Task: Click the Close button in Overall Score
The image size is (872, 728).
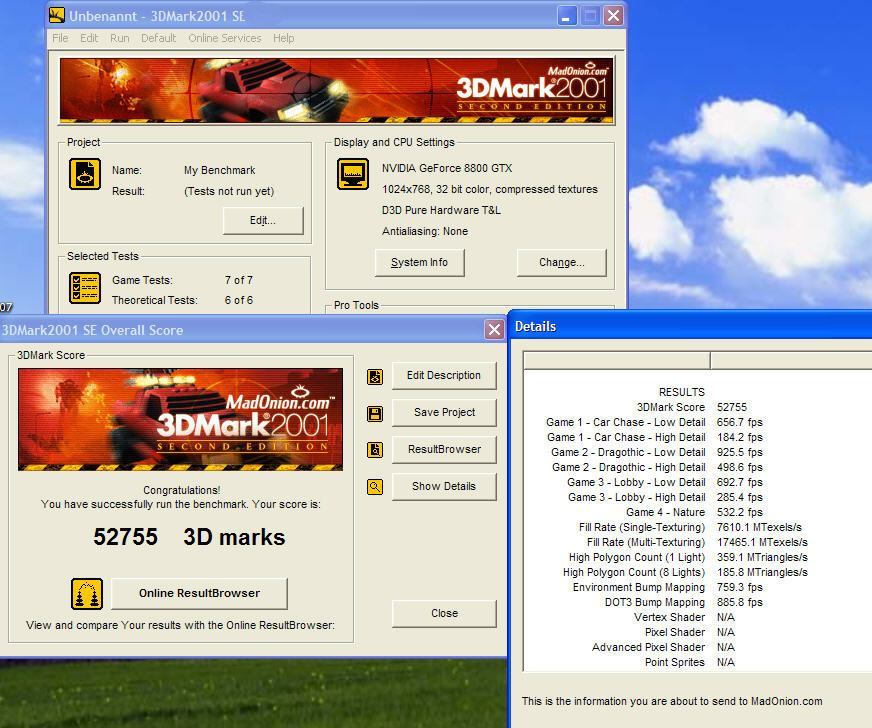Action: point(444,613)
